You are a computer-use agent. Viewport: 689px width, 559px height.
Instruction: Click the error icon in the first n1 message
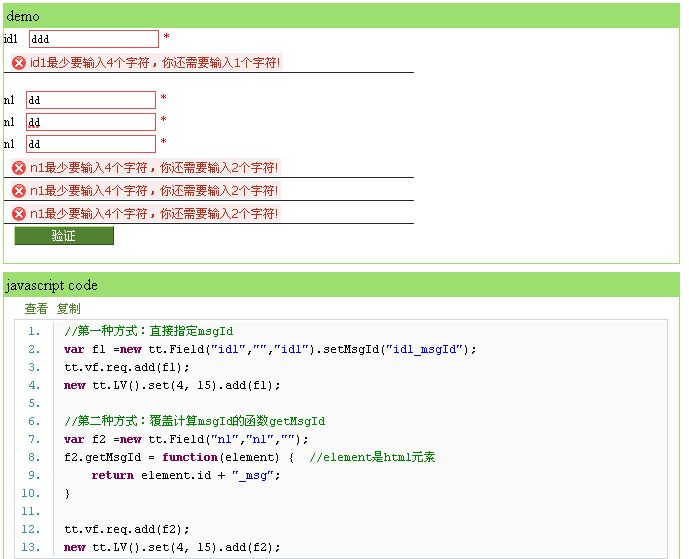pyautogui.click(x=19, y=168)
